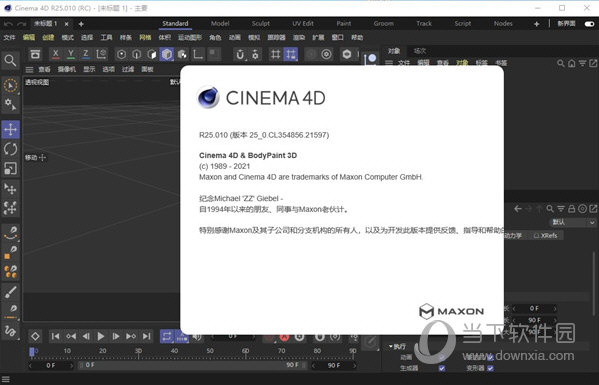Image resolution: width=599 pixels, height=385 pixels.
Task: Toggle the 生成器 checkbox
Action: (442, 368)
